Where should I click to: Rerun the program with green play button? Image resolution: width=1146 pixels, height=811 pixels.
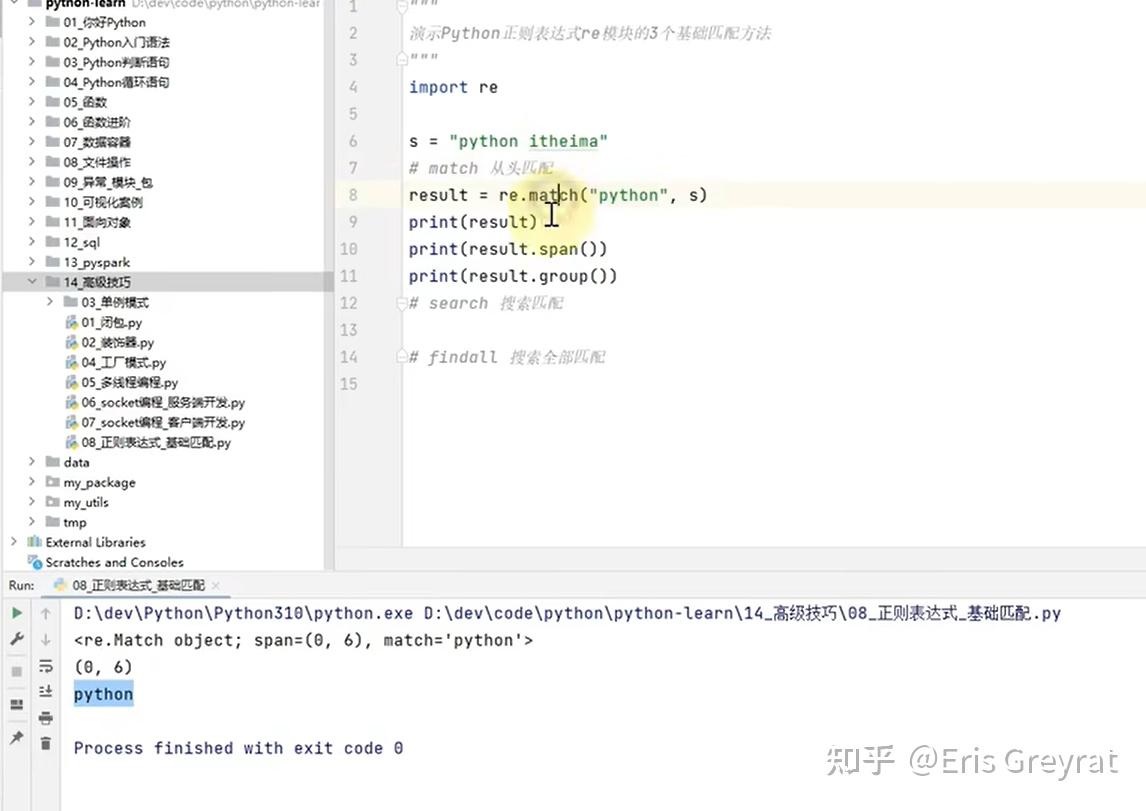point(17,614)
